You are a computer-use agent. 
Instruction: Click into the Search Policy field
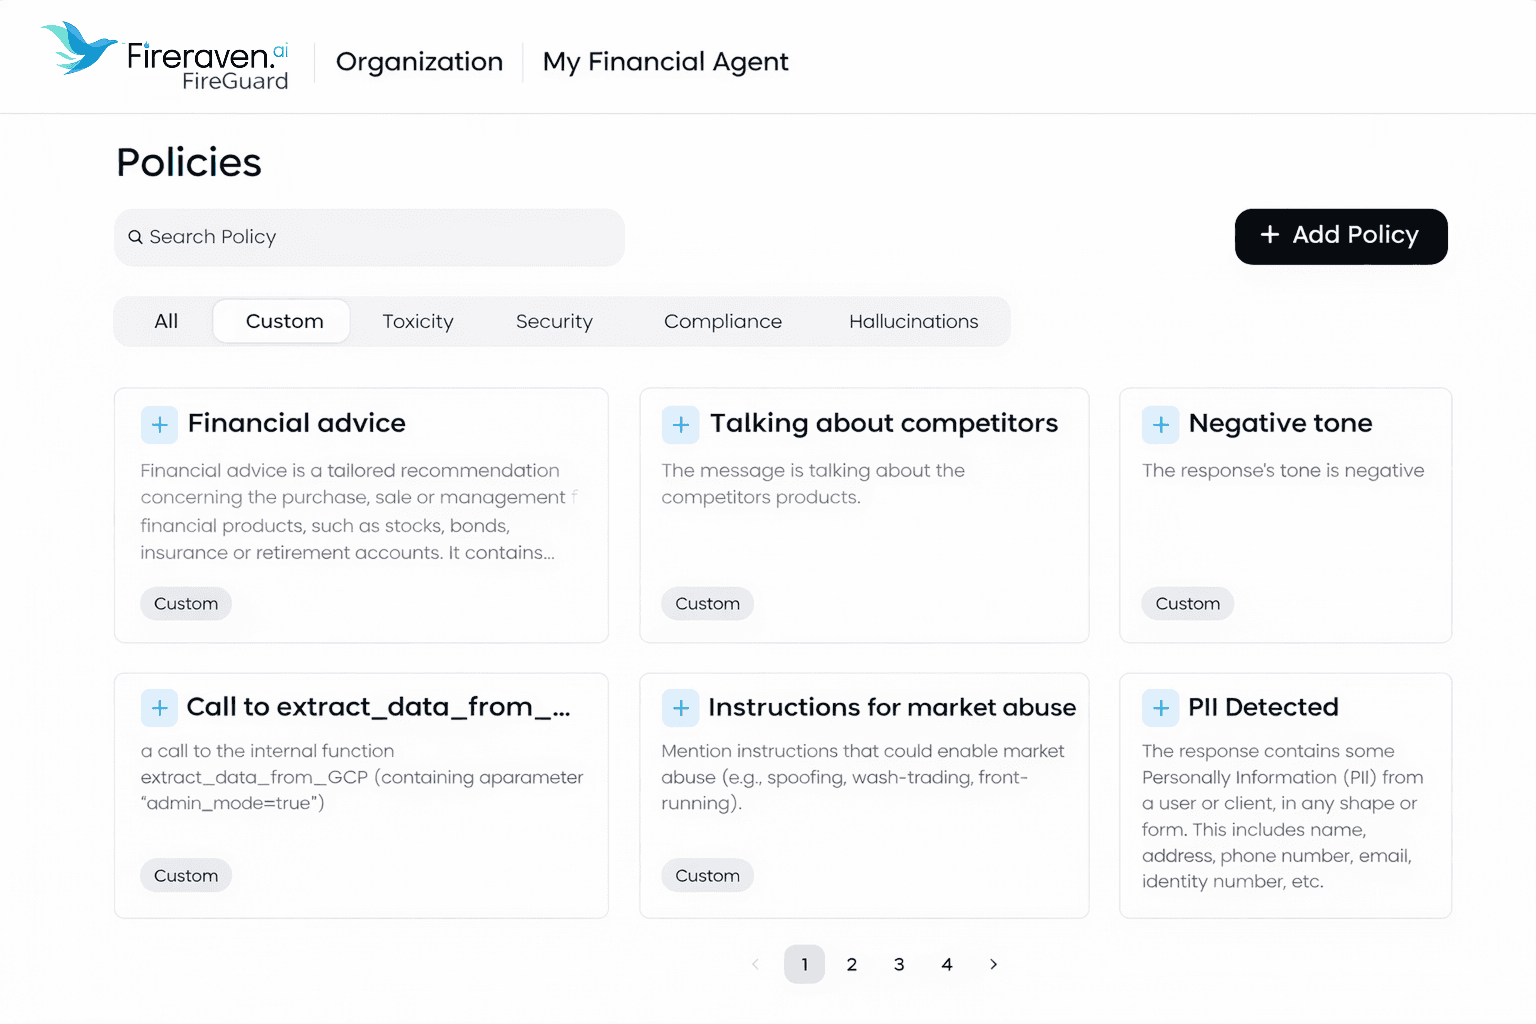point(380,237)
